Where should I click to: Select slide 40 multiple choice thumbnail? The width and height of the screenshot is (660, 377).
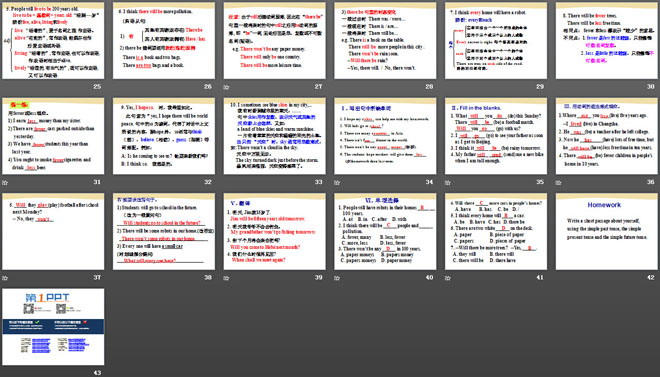[385, 232]
